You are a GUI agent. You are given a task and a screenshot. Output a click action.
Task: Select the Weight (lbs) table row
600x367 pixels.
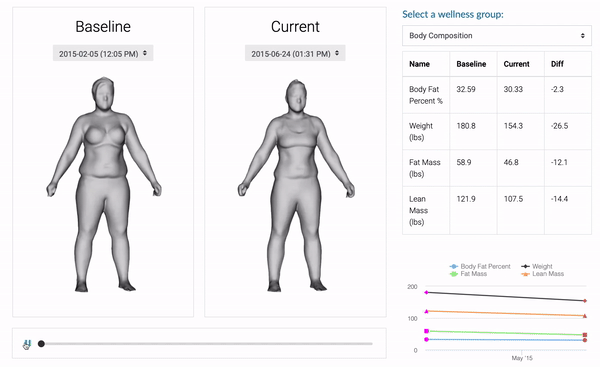coord(497,131)
